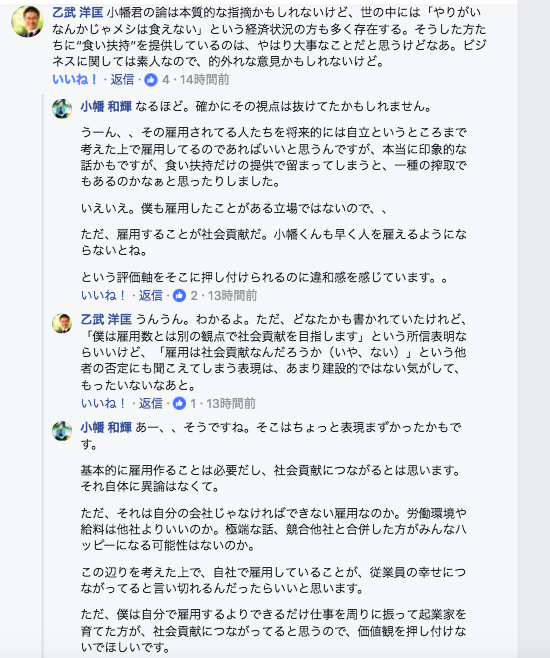View the 4 likes reaction icon

click(x=151, y=80)
